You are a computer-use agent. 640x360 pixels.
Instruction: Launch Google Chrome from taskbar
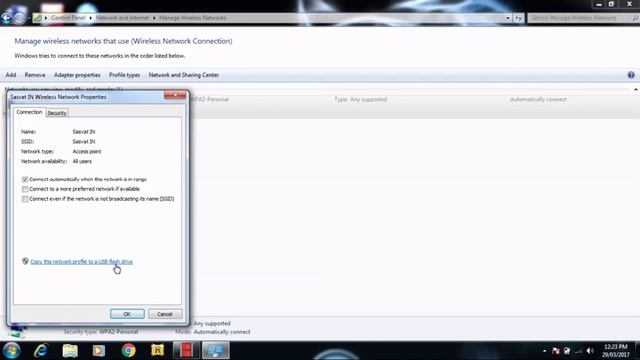coord(128,350)
